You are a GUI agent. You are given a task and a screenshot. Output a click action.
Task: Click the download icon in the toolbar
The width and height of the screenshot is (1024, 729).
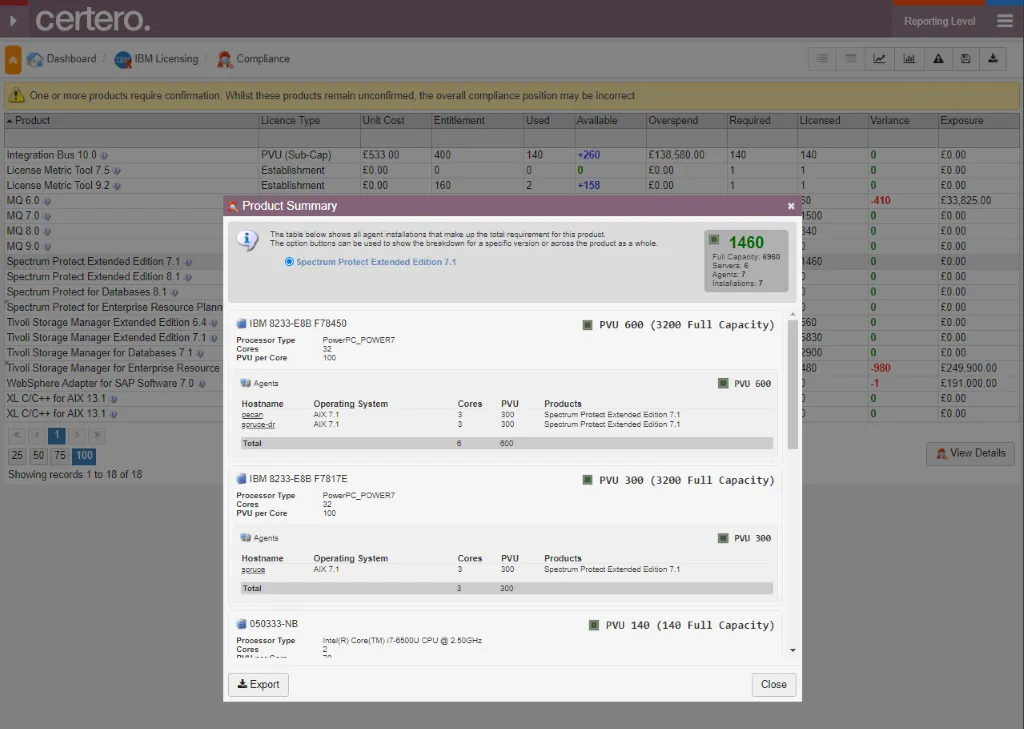(993, 59)
